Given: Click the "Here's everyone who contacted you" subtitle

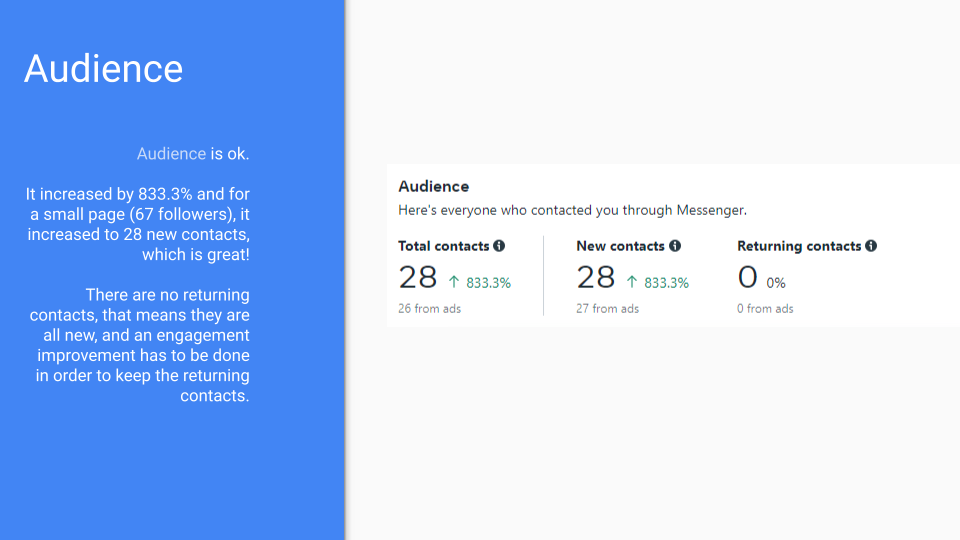Looking at the screenshot, I should (x=572, y=210).
